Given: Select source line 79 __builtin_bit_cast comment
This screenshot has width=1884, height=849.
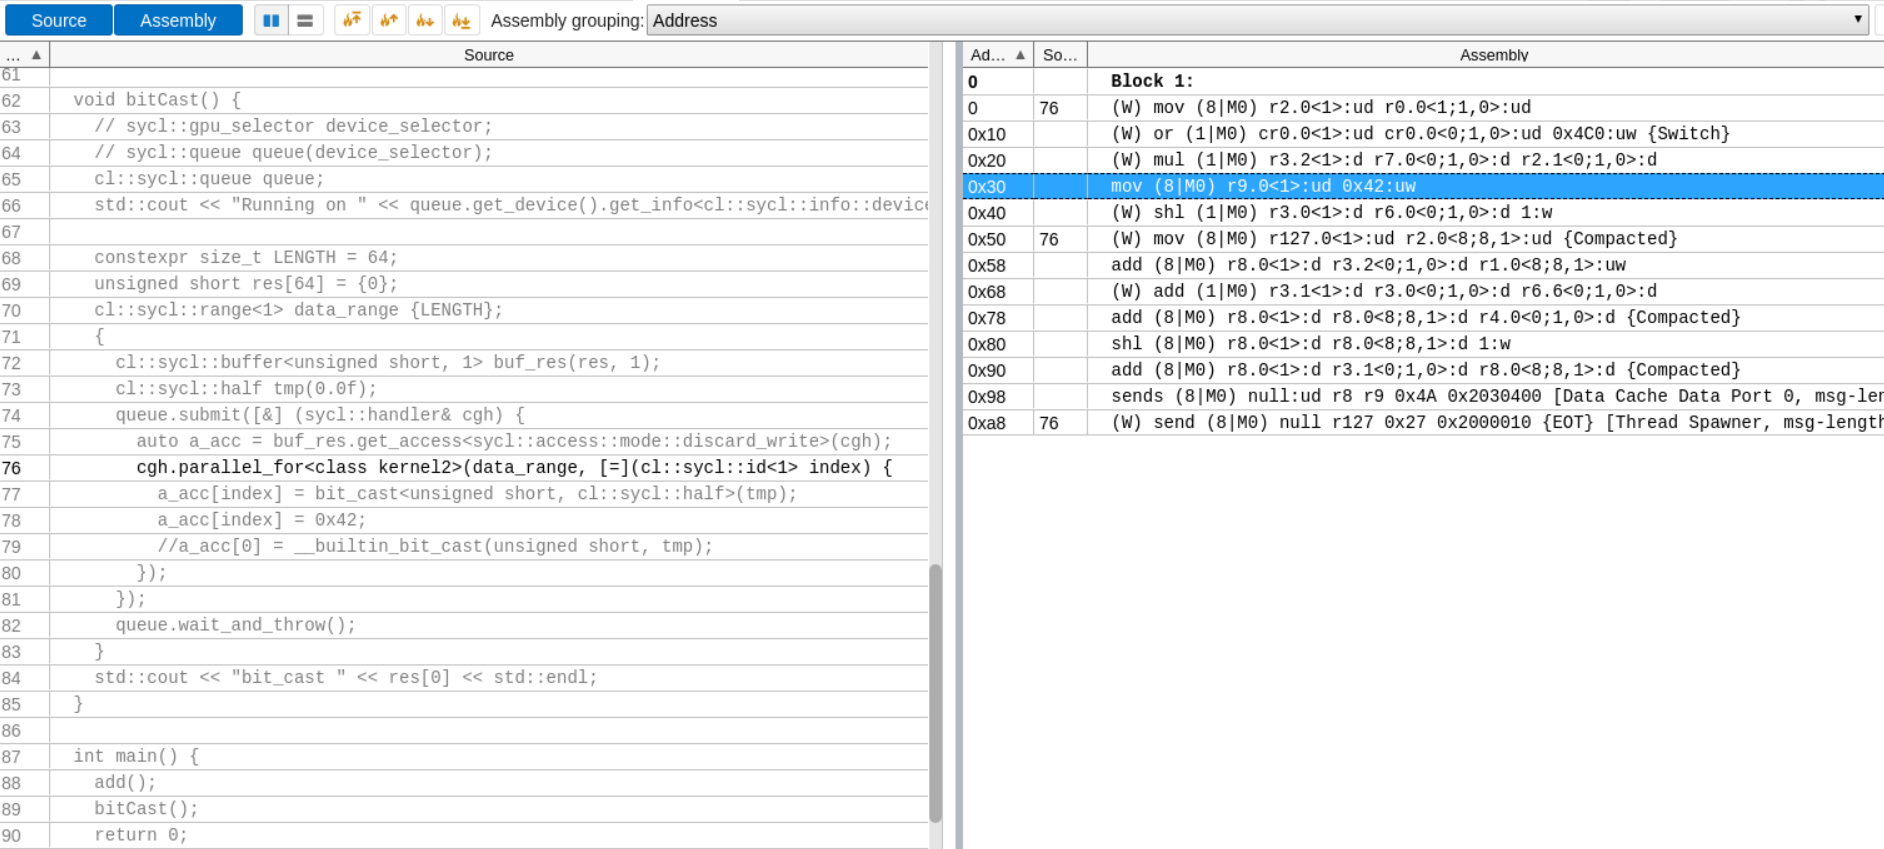Looking at the screenshot, I should pos(464,546).
